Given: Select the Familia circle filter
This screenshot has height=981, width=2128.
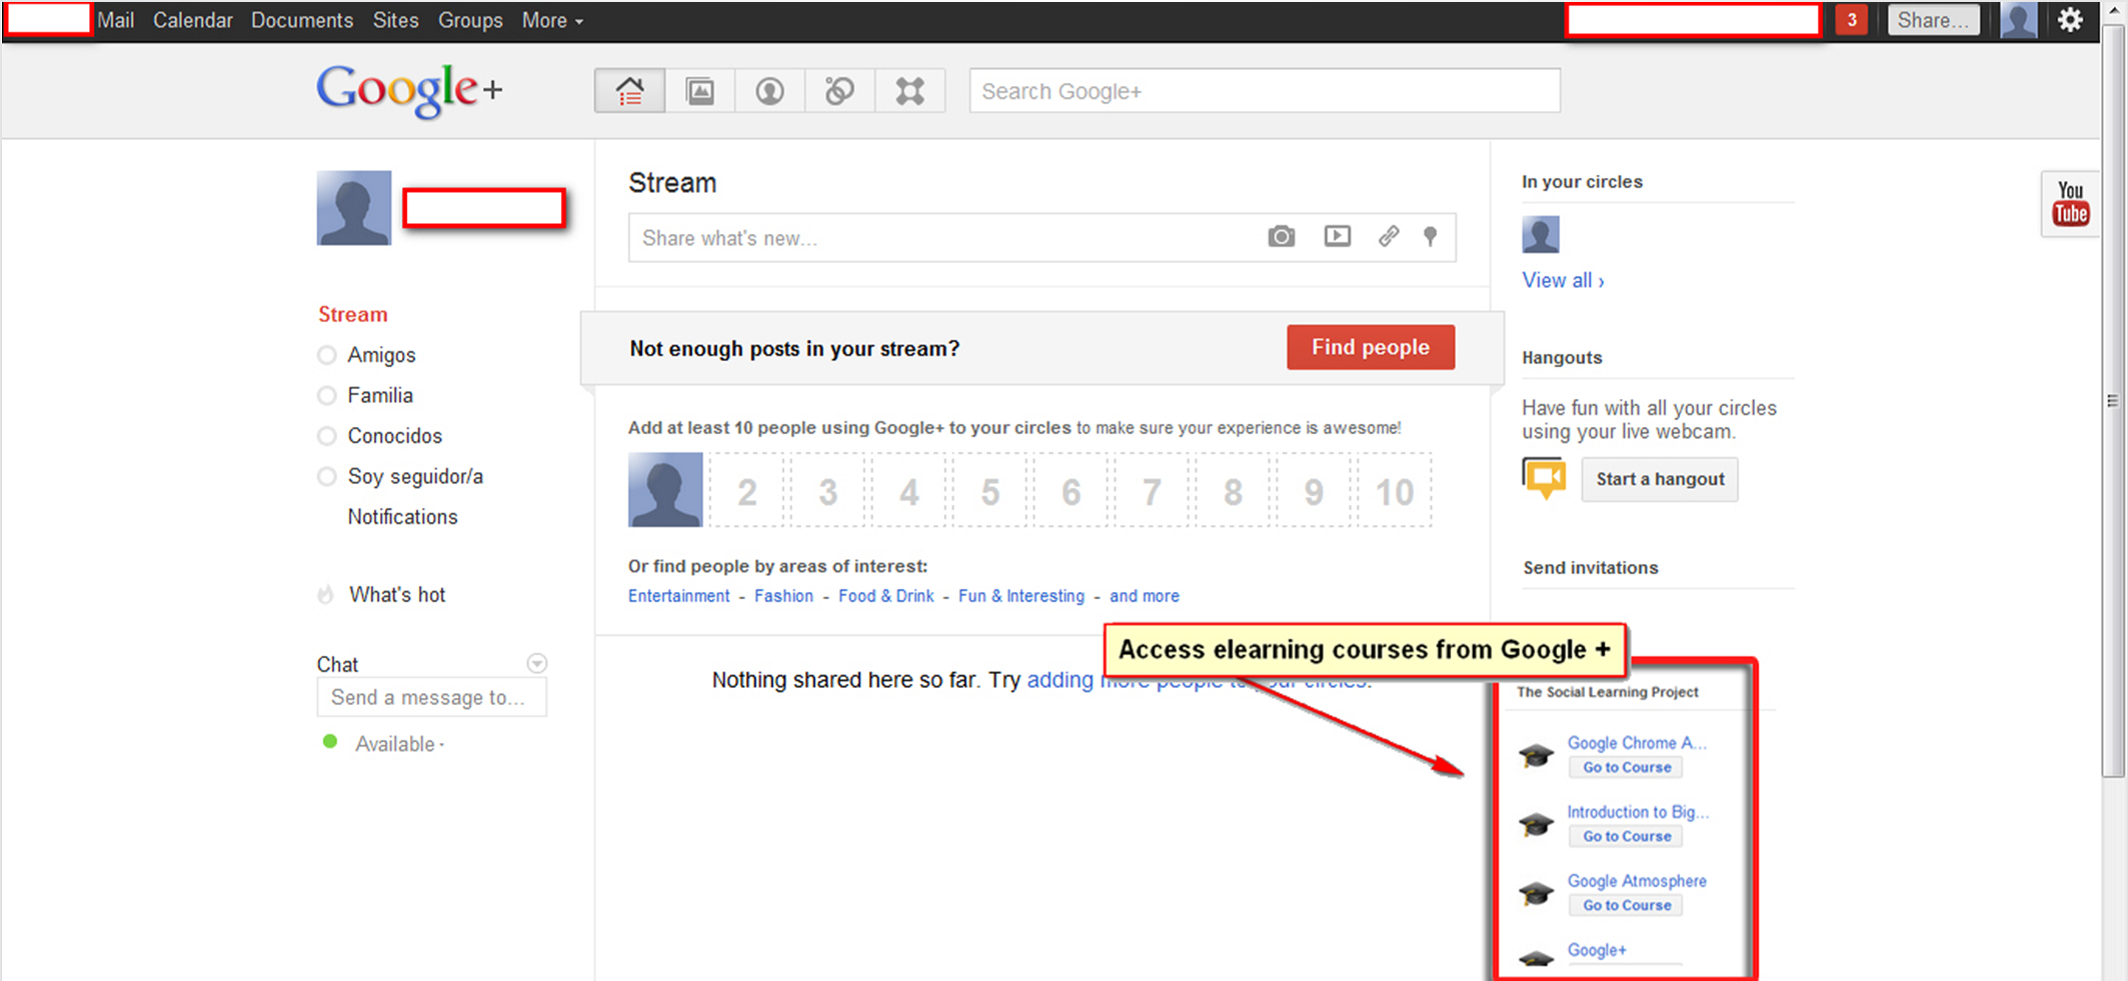Looking at the screenshot, I should [380, 395].
